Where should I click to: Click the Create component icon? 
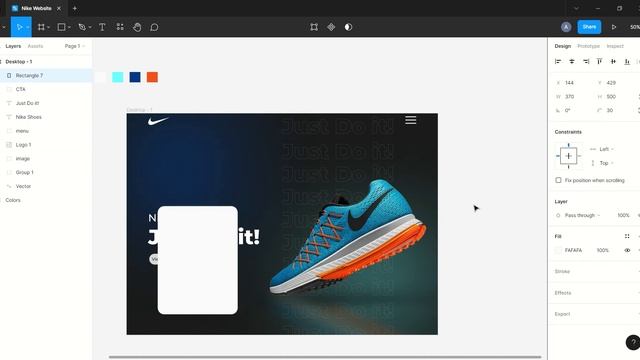pos(331,27)
